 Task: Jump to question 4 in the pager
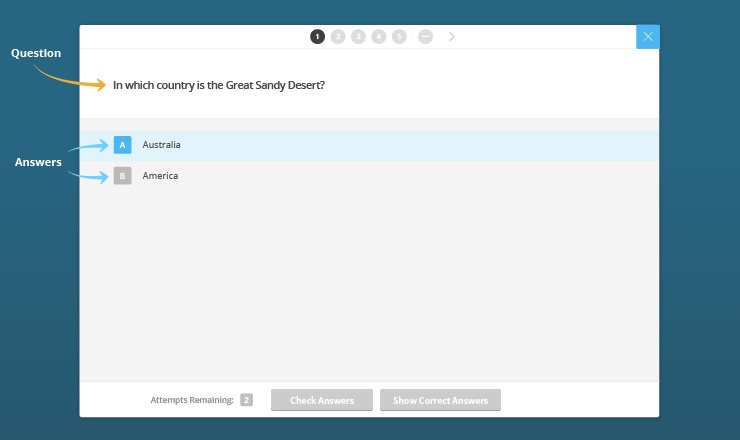click(378, 36)
